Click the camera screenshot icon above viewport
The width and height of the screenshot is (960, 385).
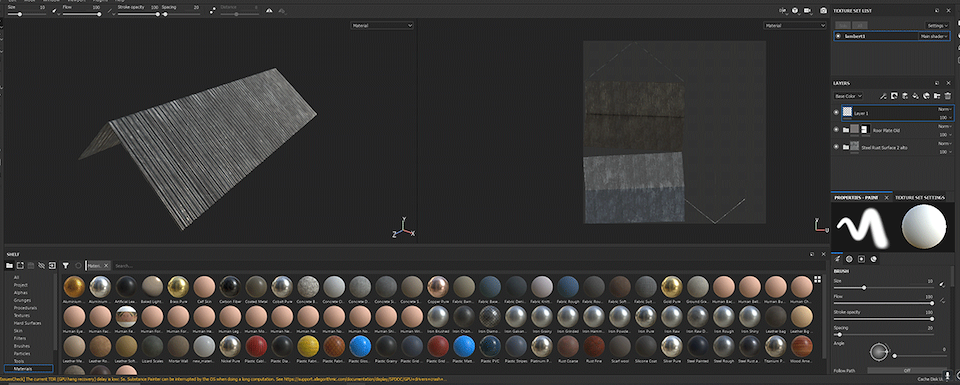[x=823, y=10]
